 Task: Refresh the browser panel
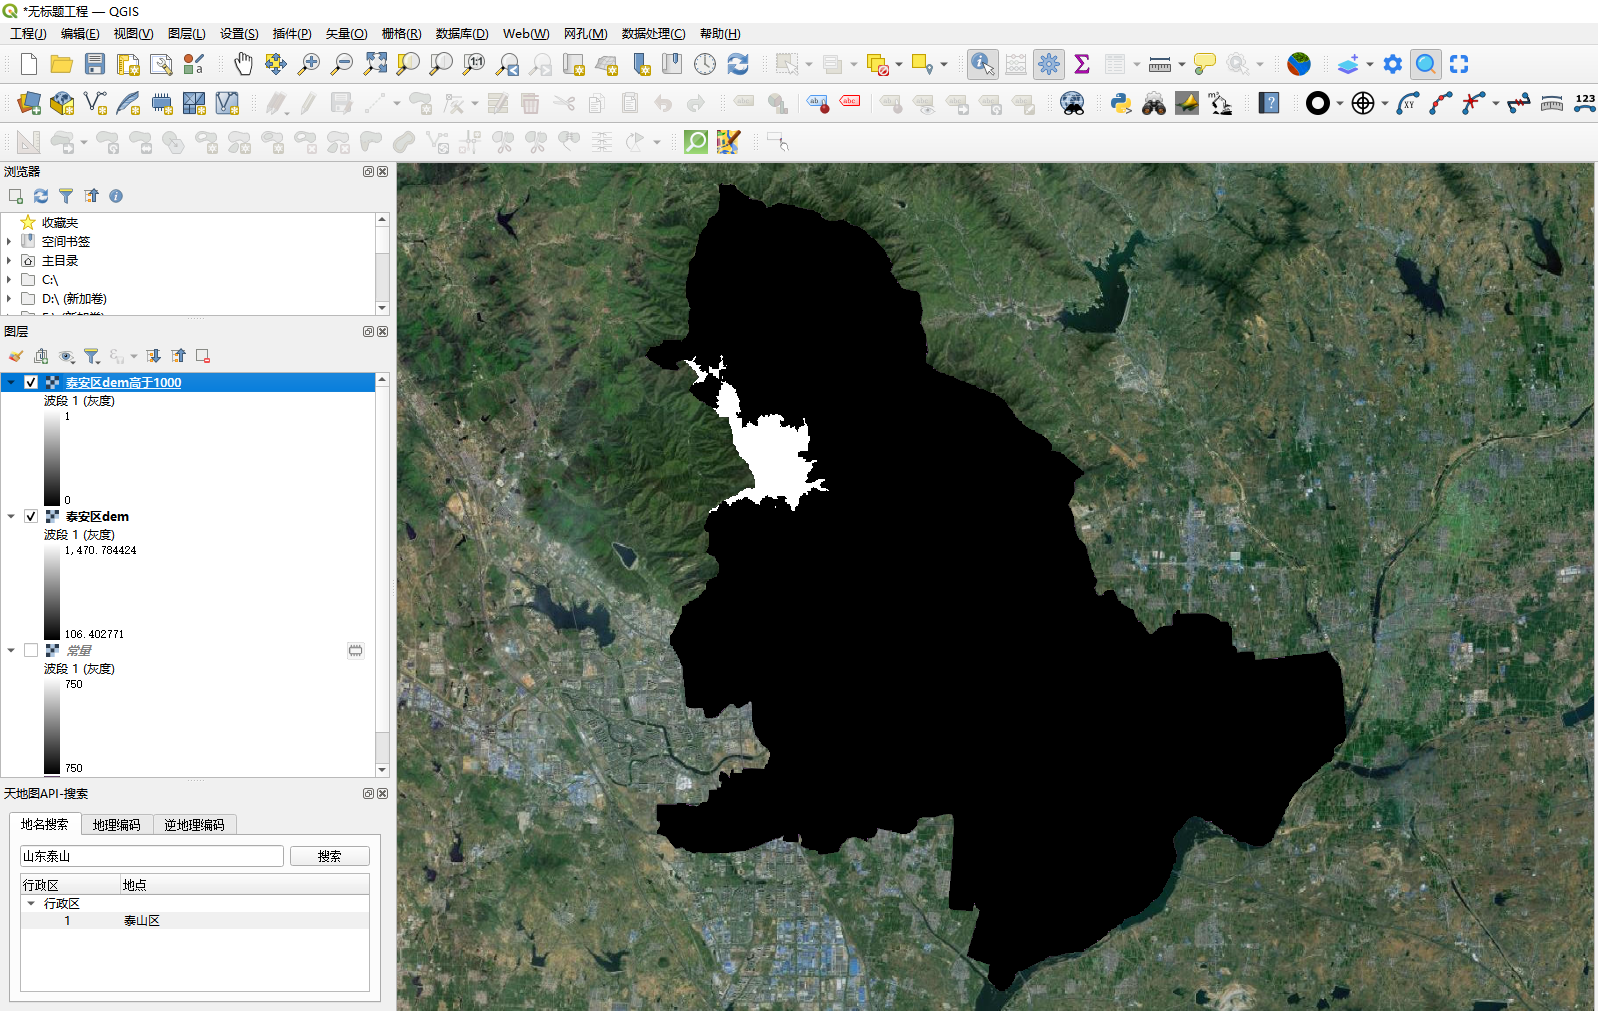[41, 196]
